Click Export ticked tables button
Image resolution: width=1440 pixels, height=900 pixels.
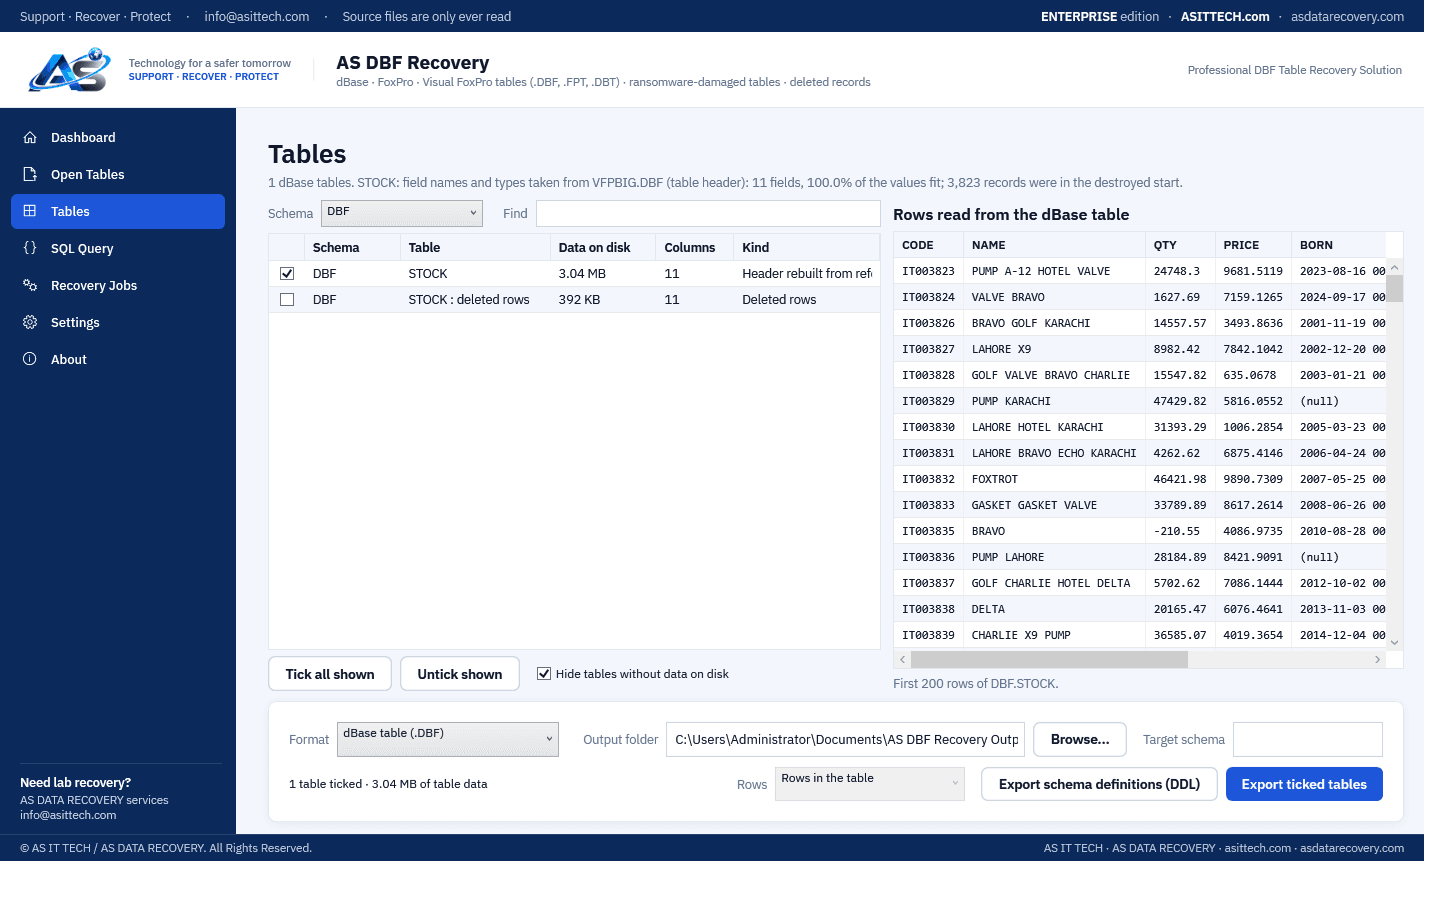[x=1304, y=784]
